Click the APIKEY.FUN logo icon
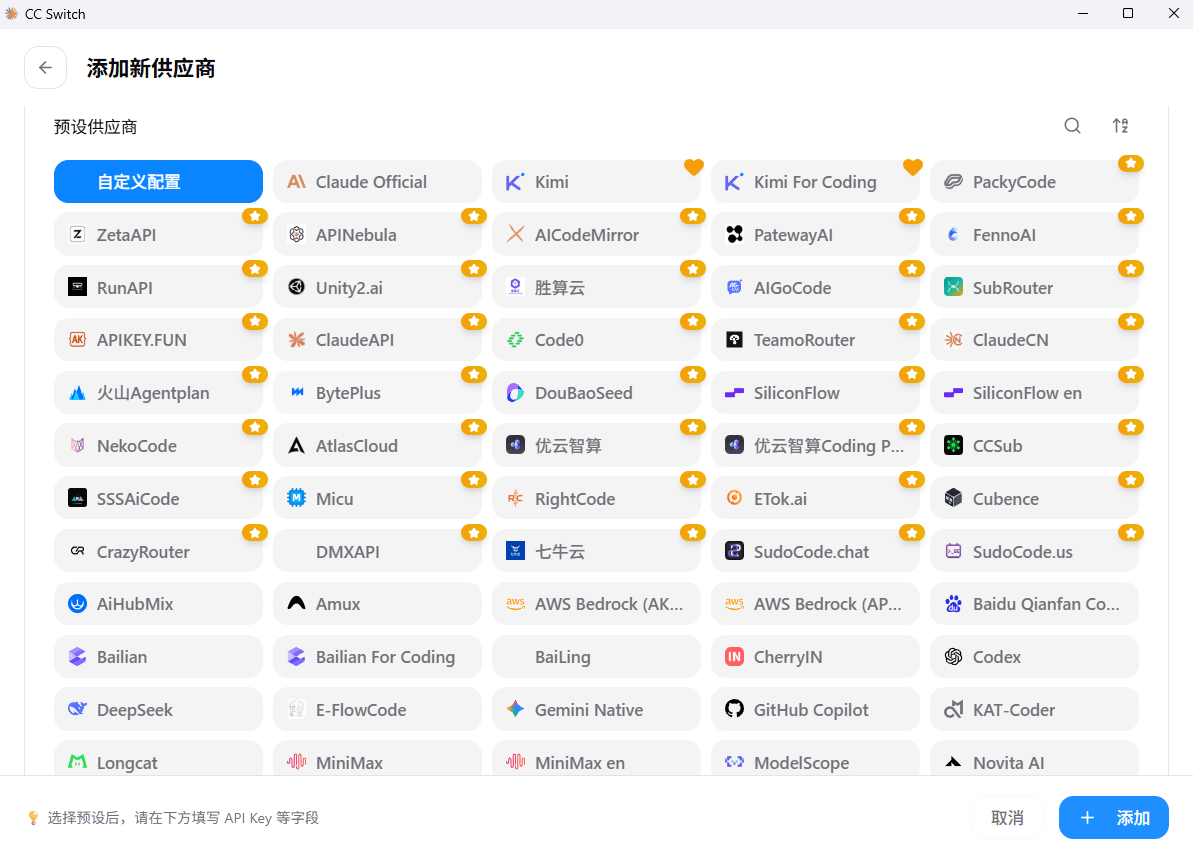The height and width of the screenshot is (849, 1193). pos(78,339)
